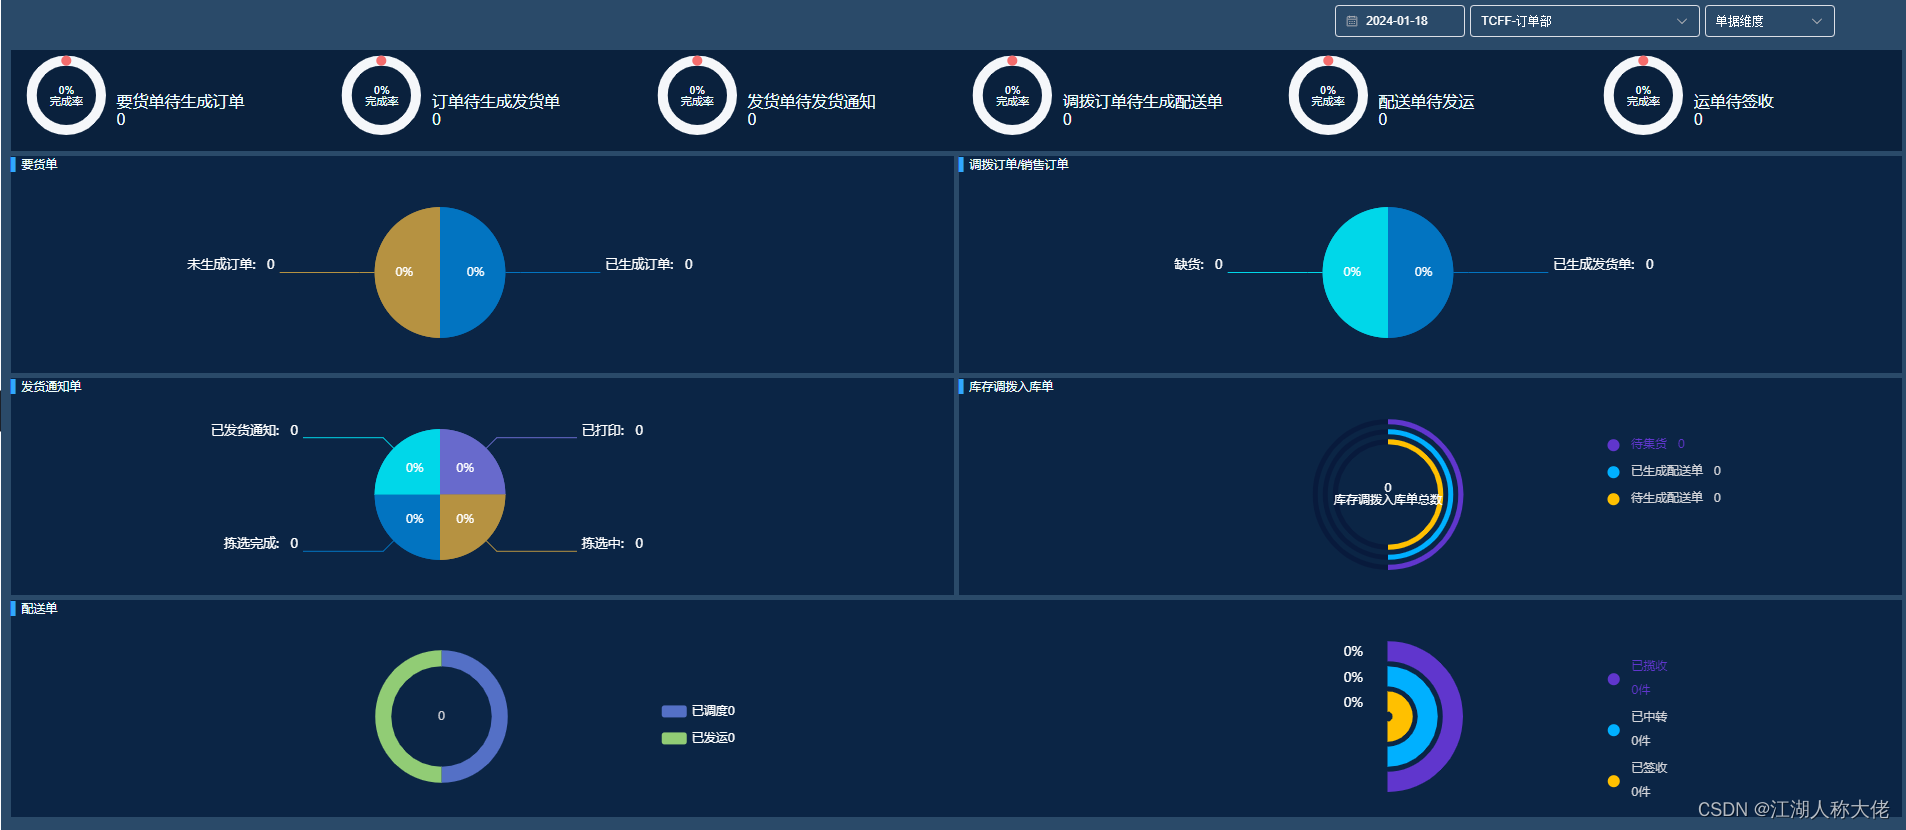Click the purple outer arc of 配送单 semicircle chart

[1454, 716]
